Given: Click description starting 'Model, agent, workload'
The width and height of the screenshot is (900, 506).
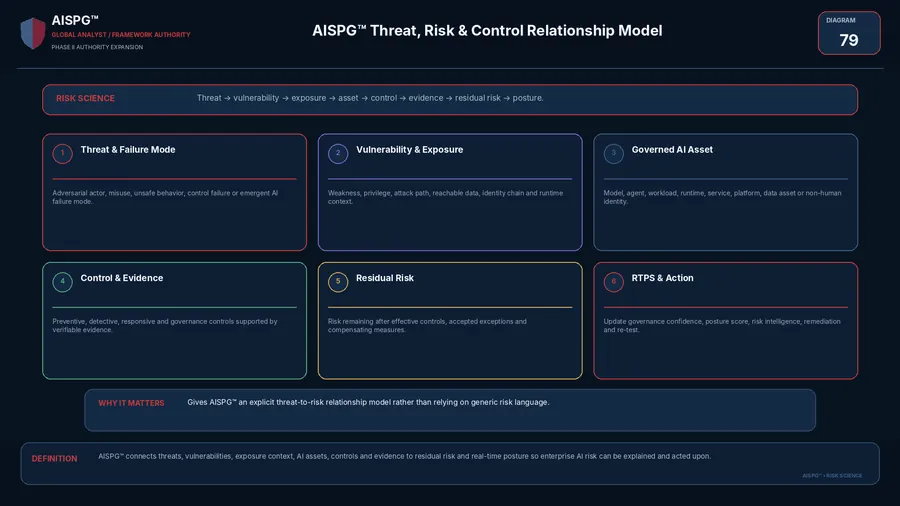Looking at the screenshot, I should pos(722,197).
